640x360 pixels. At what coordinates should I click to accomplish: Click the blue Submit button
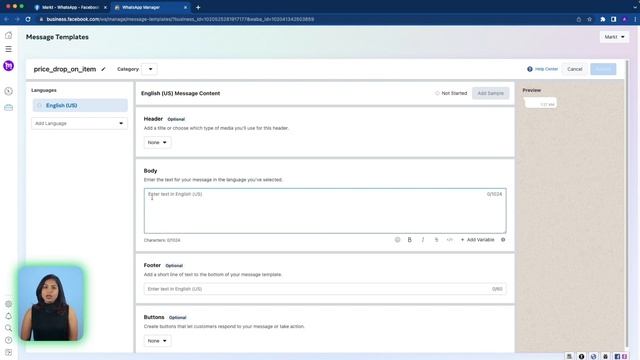603,69
